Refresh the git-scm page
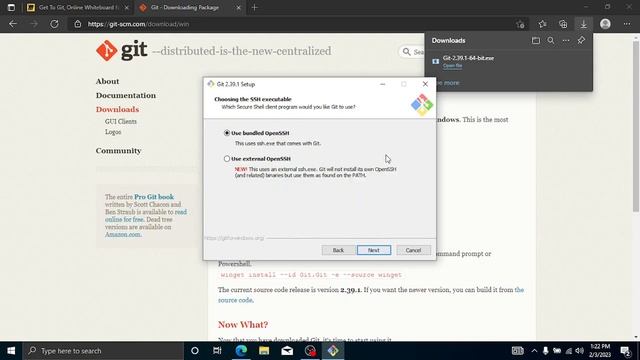640x360 pixels. 54,24
